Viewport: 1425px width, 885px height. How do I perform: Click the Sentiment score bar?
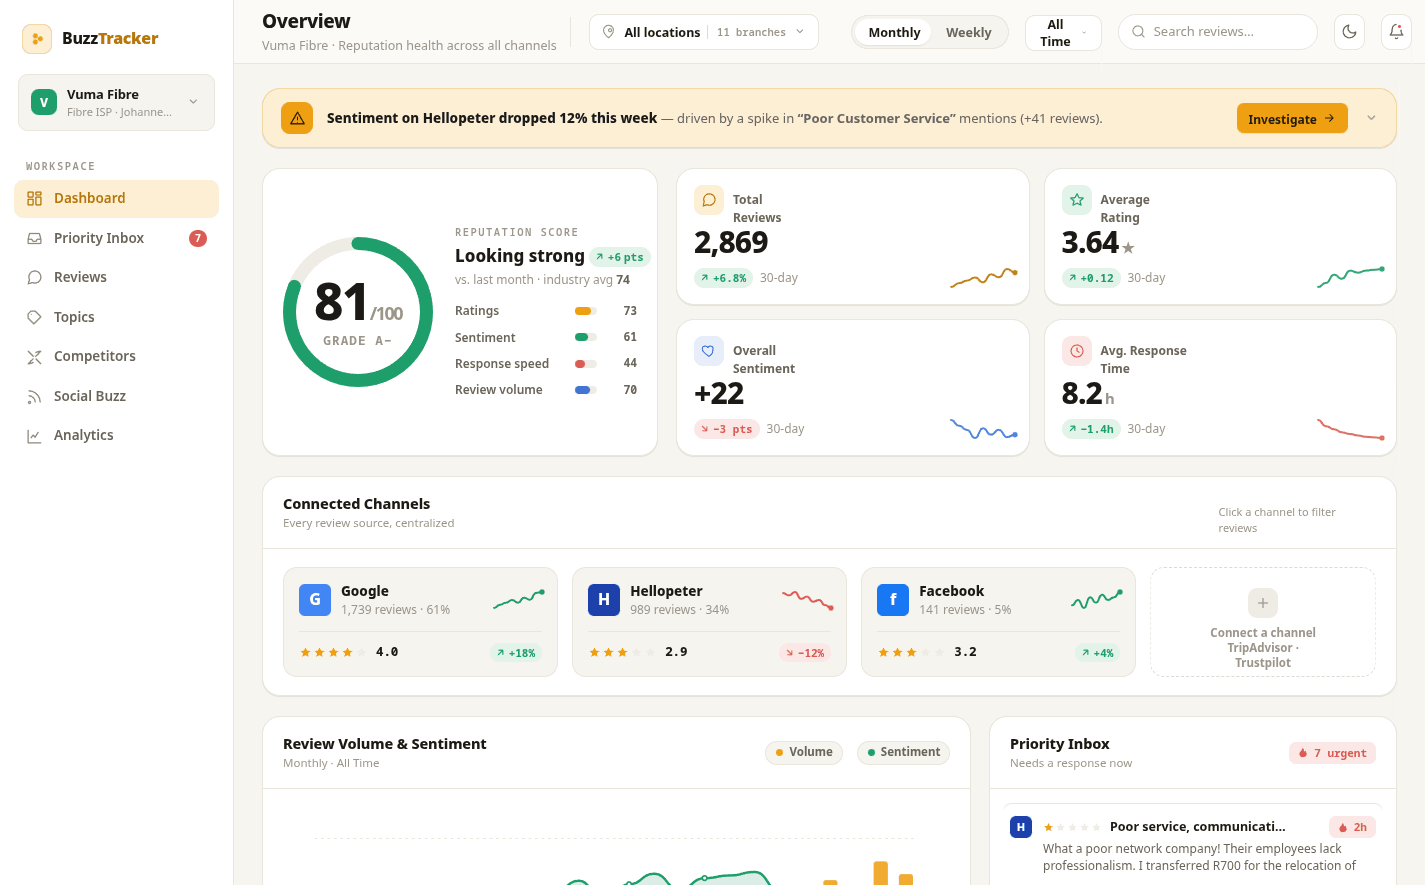pos(586,337)
